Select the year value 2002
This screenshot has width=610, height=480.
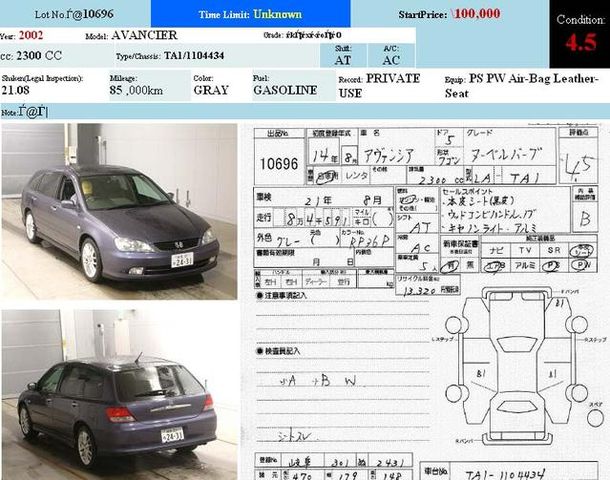coord(31,35)
